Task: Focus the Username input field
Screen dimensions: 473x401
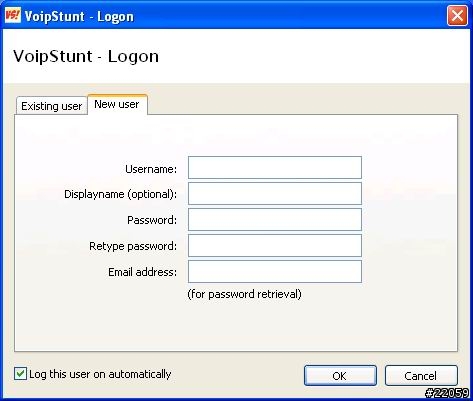Action: coord(275,167)
